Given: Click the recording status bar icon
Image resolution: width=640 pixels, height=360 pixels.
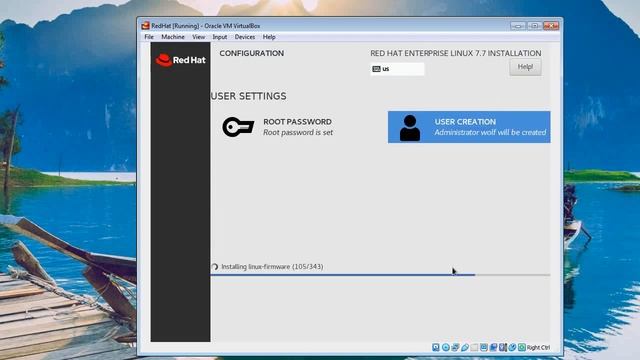Looking at the screenshot, I should 493,347.
